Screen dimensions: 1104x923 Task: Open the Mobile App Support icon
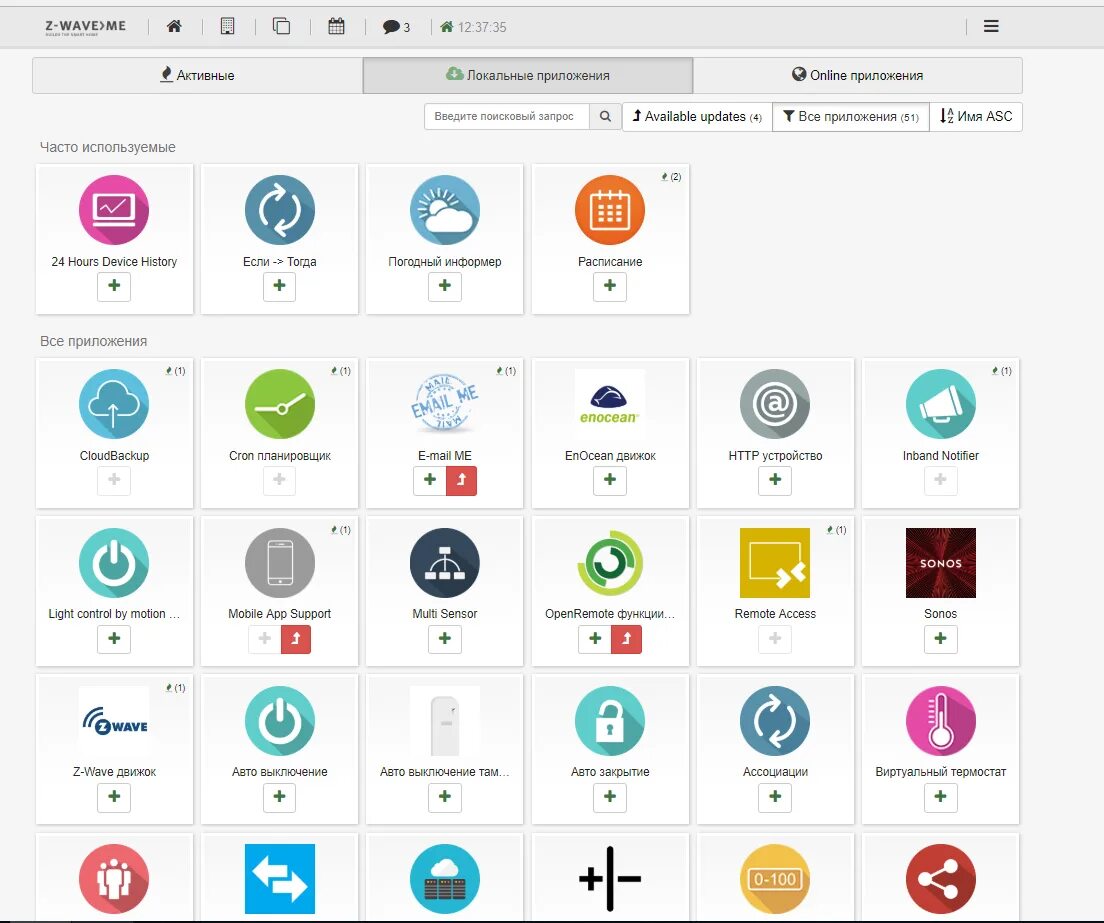(x=280, y=563)
